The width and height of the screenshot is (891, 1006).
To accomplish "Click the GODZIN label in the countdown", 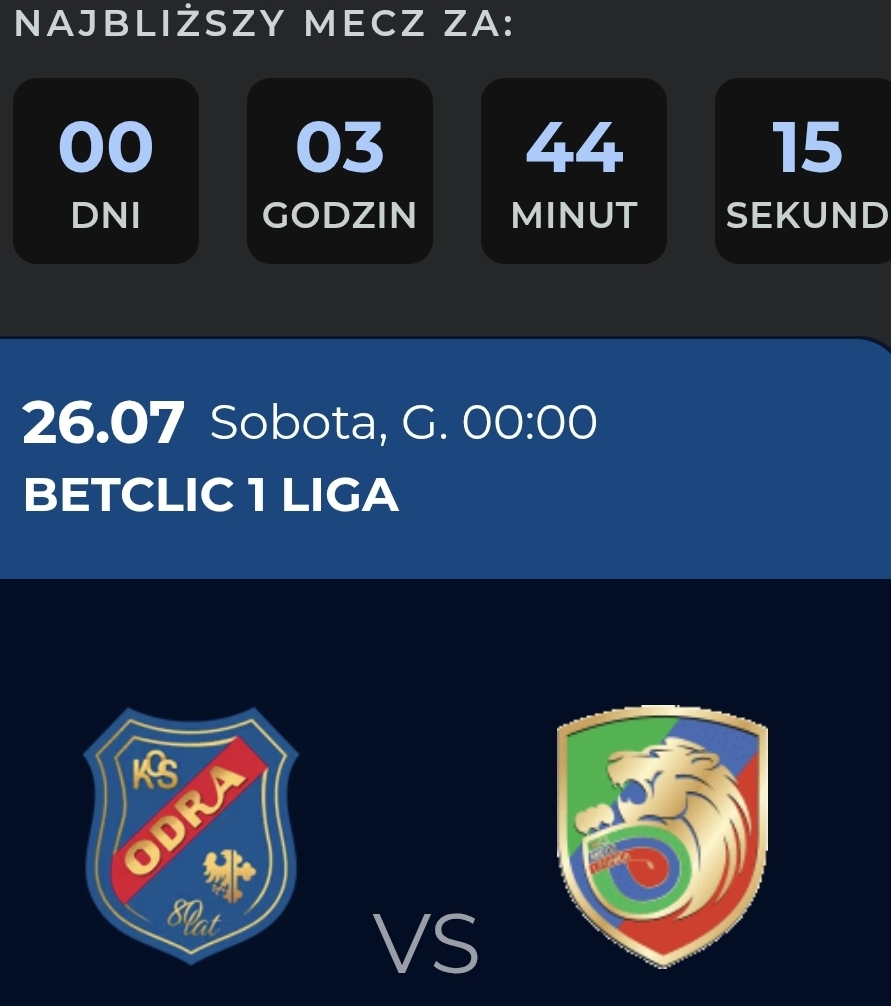I will (340, 215).
